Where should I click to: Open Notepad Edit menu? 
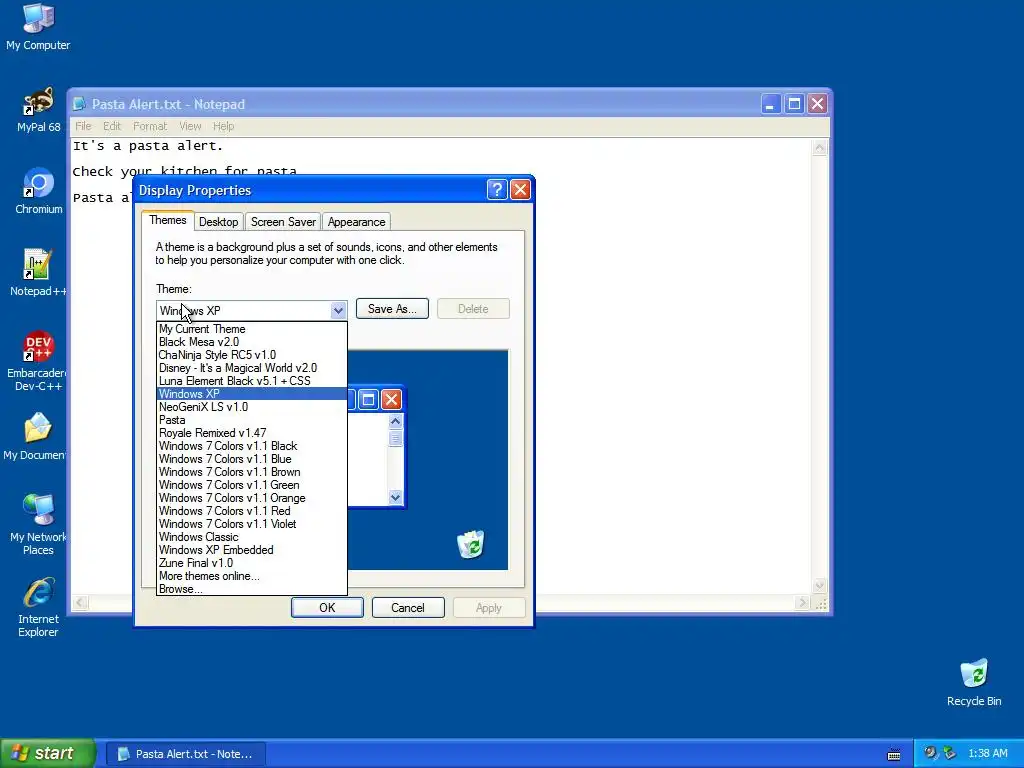(112, 126)
